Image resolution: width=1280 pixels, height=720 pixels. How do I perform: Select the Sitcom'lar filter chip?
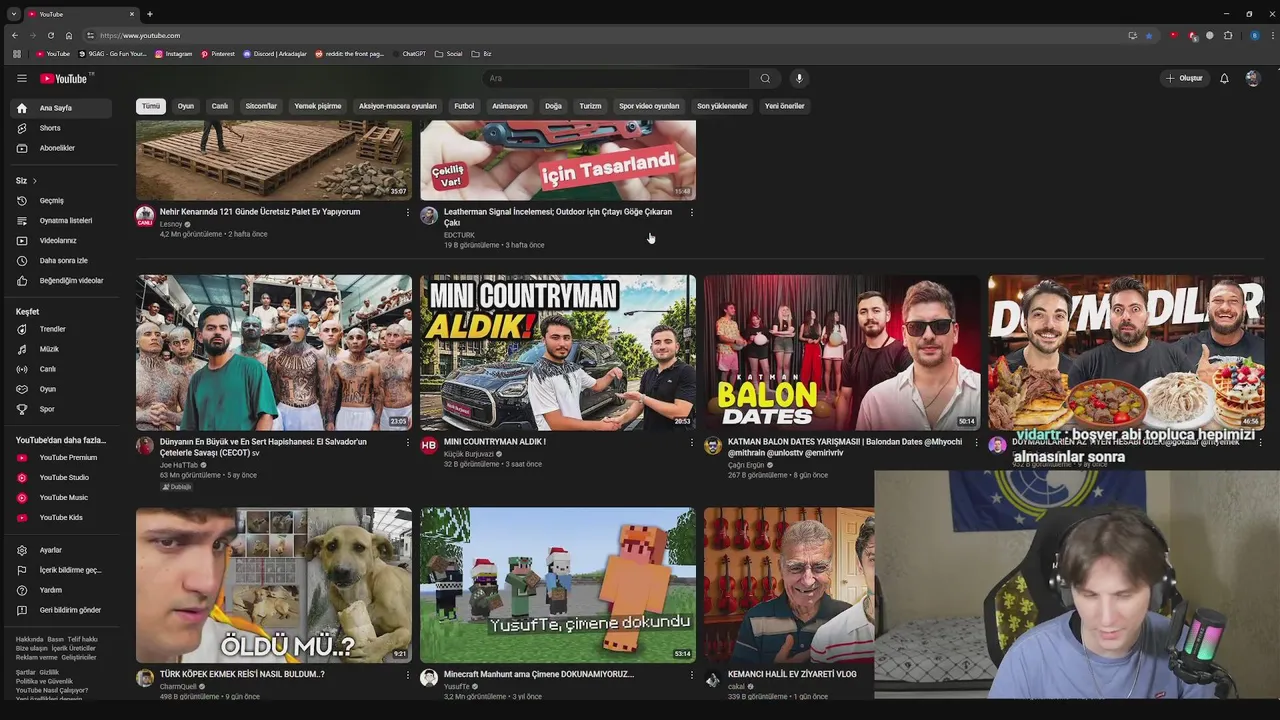[261, 106]
